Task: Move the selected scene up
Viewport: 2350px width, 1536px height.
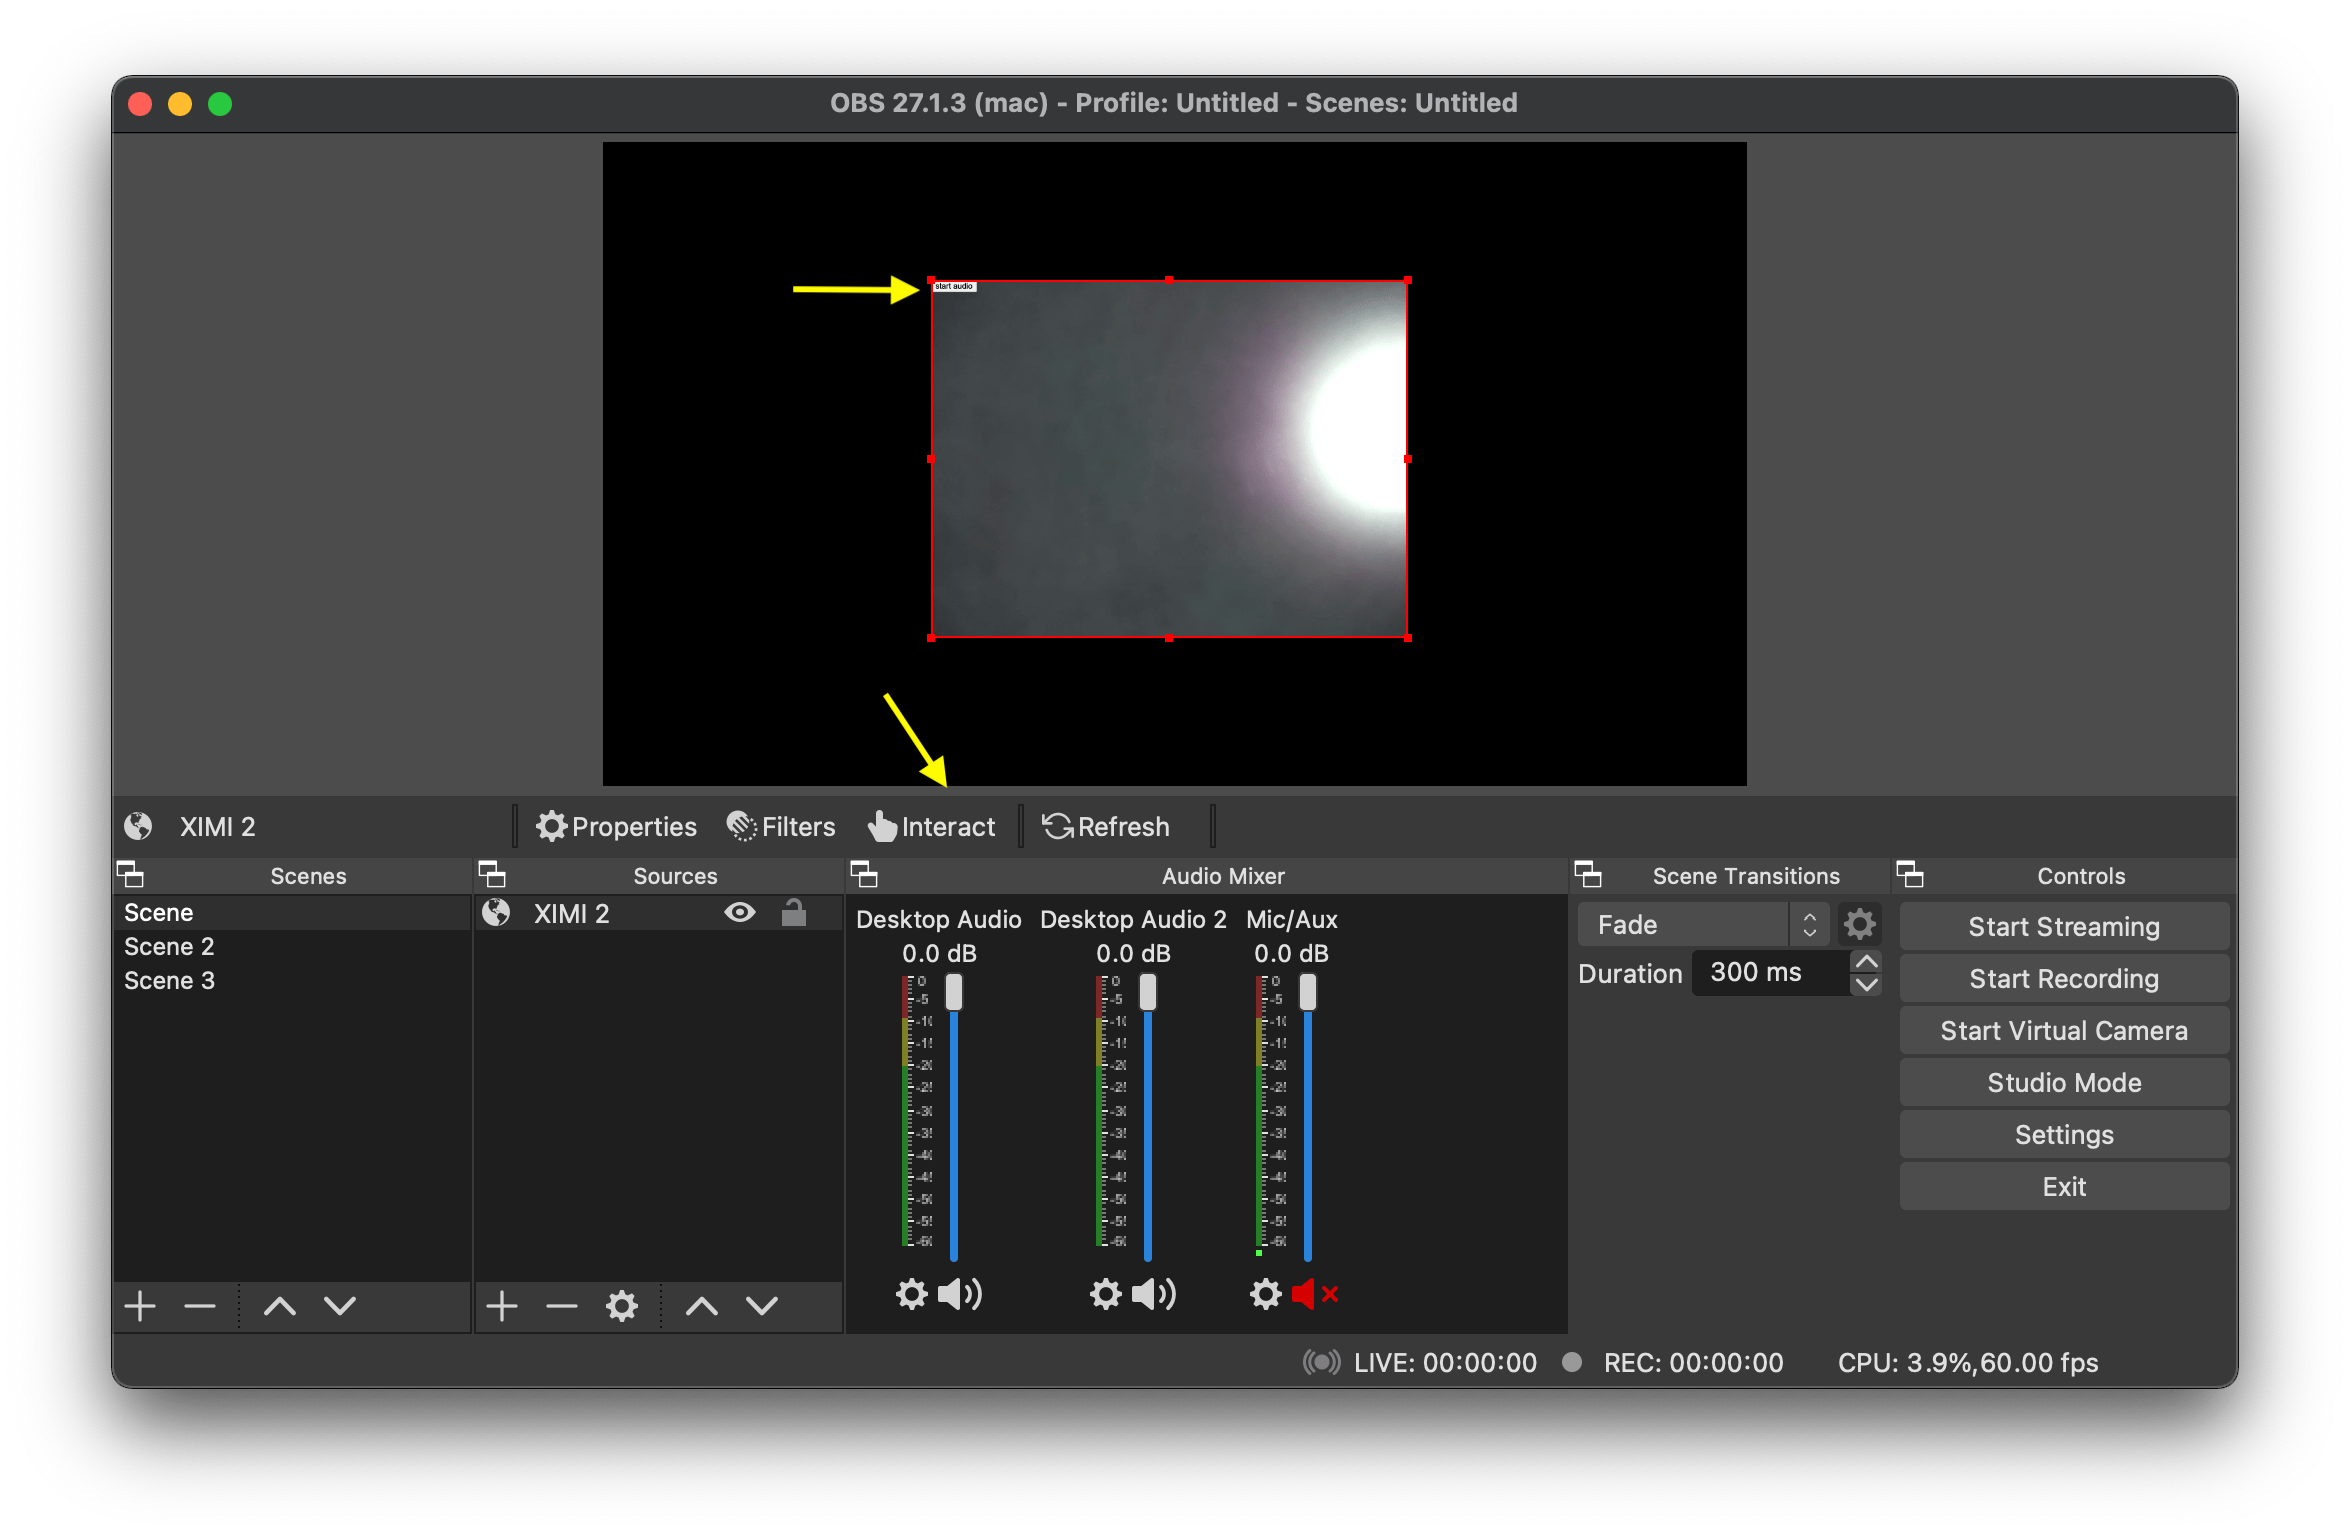Action: coord(280,1306)
